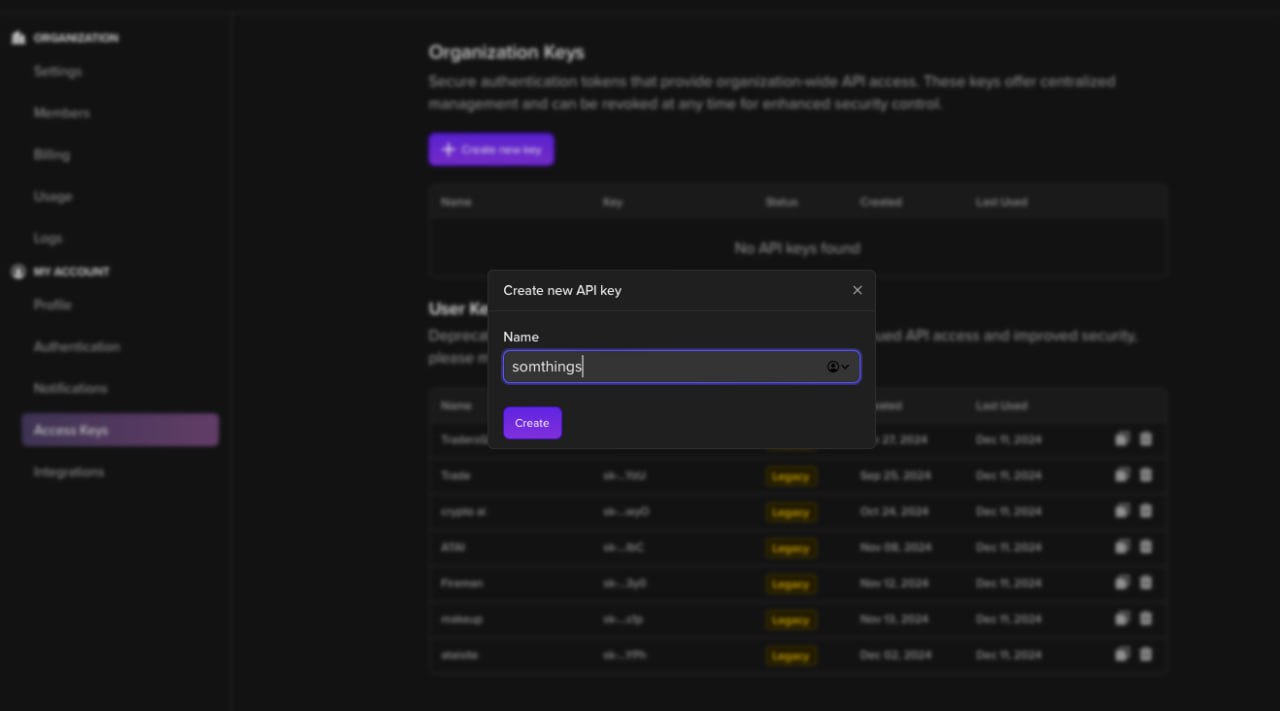Delete the 'makeup' API key
1280x711 pixels.
click(1146, 618)
